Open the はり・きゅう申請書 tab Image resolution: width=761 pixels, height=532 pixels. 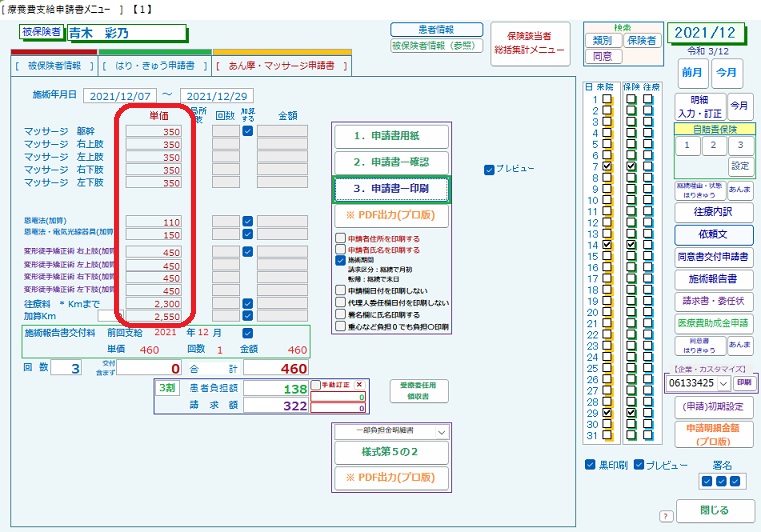(154, 66)
